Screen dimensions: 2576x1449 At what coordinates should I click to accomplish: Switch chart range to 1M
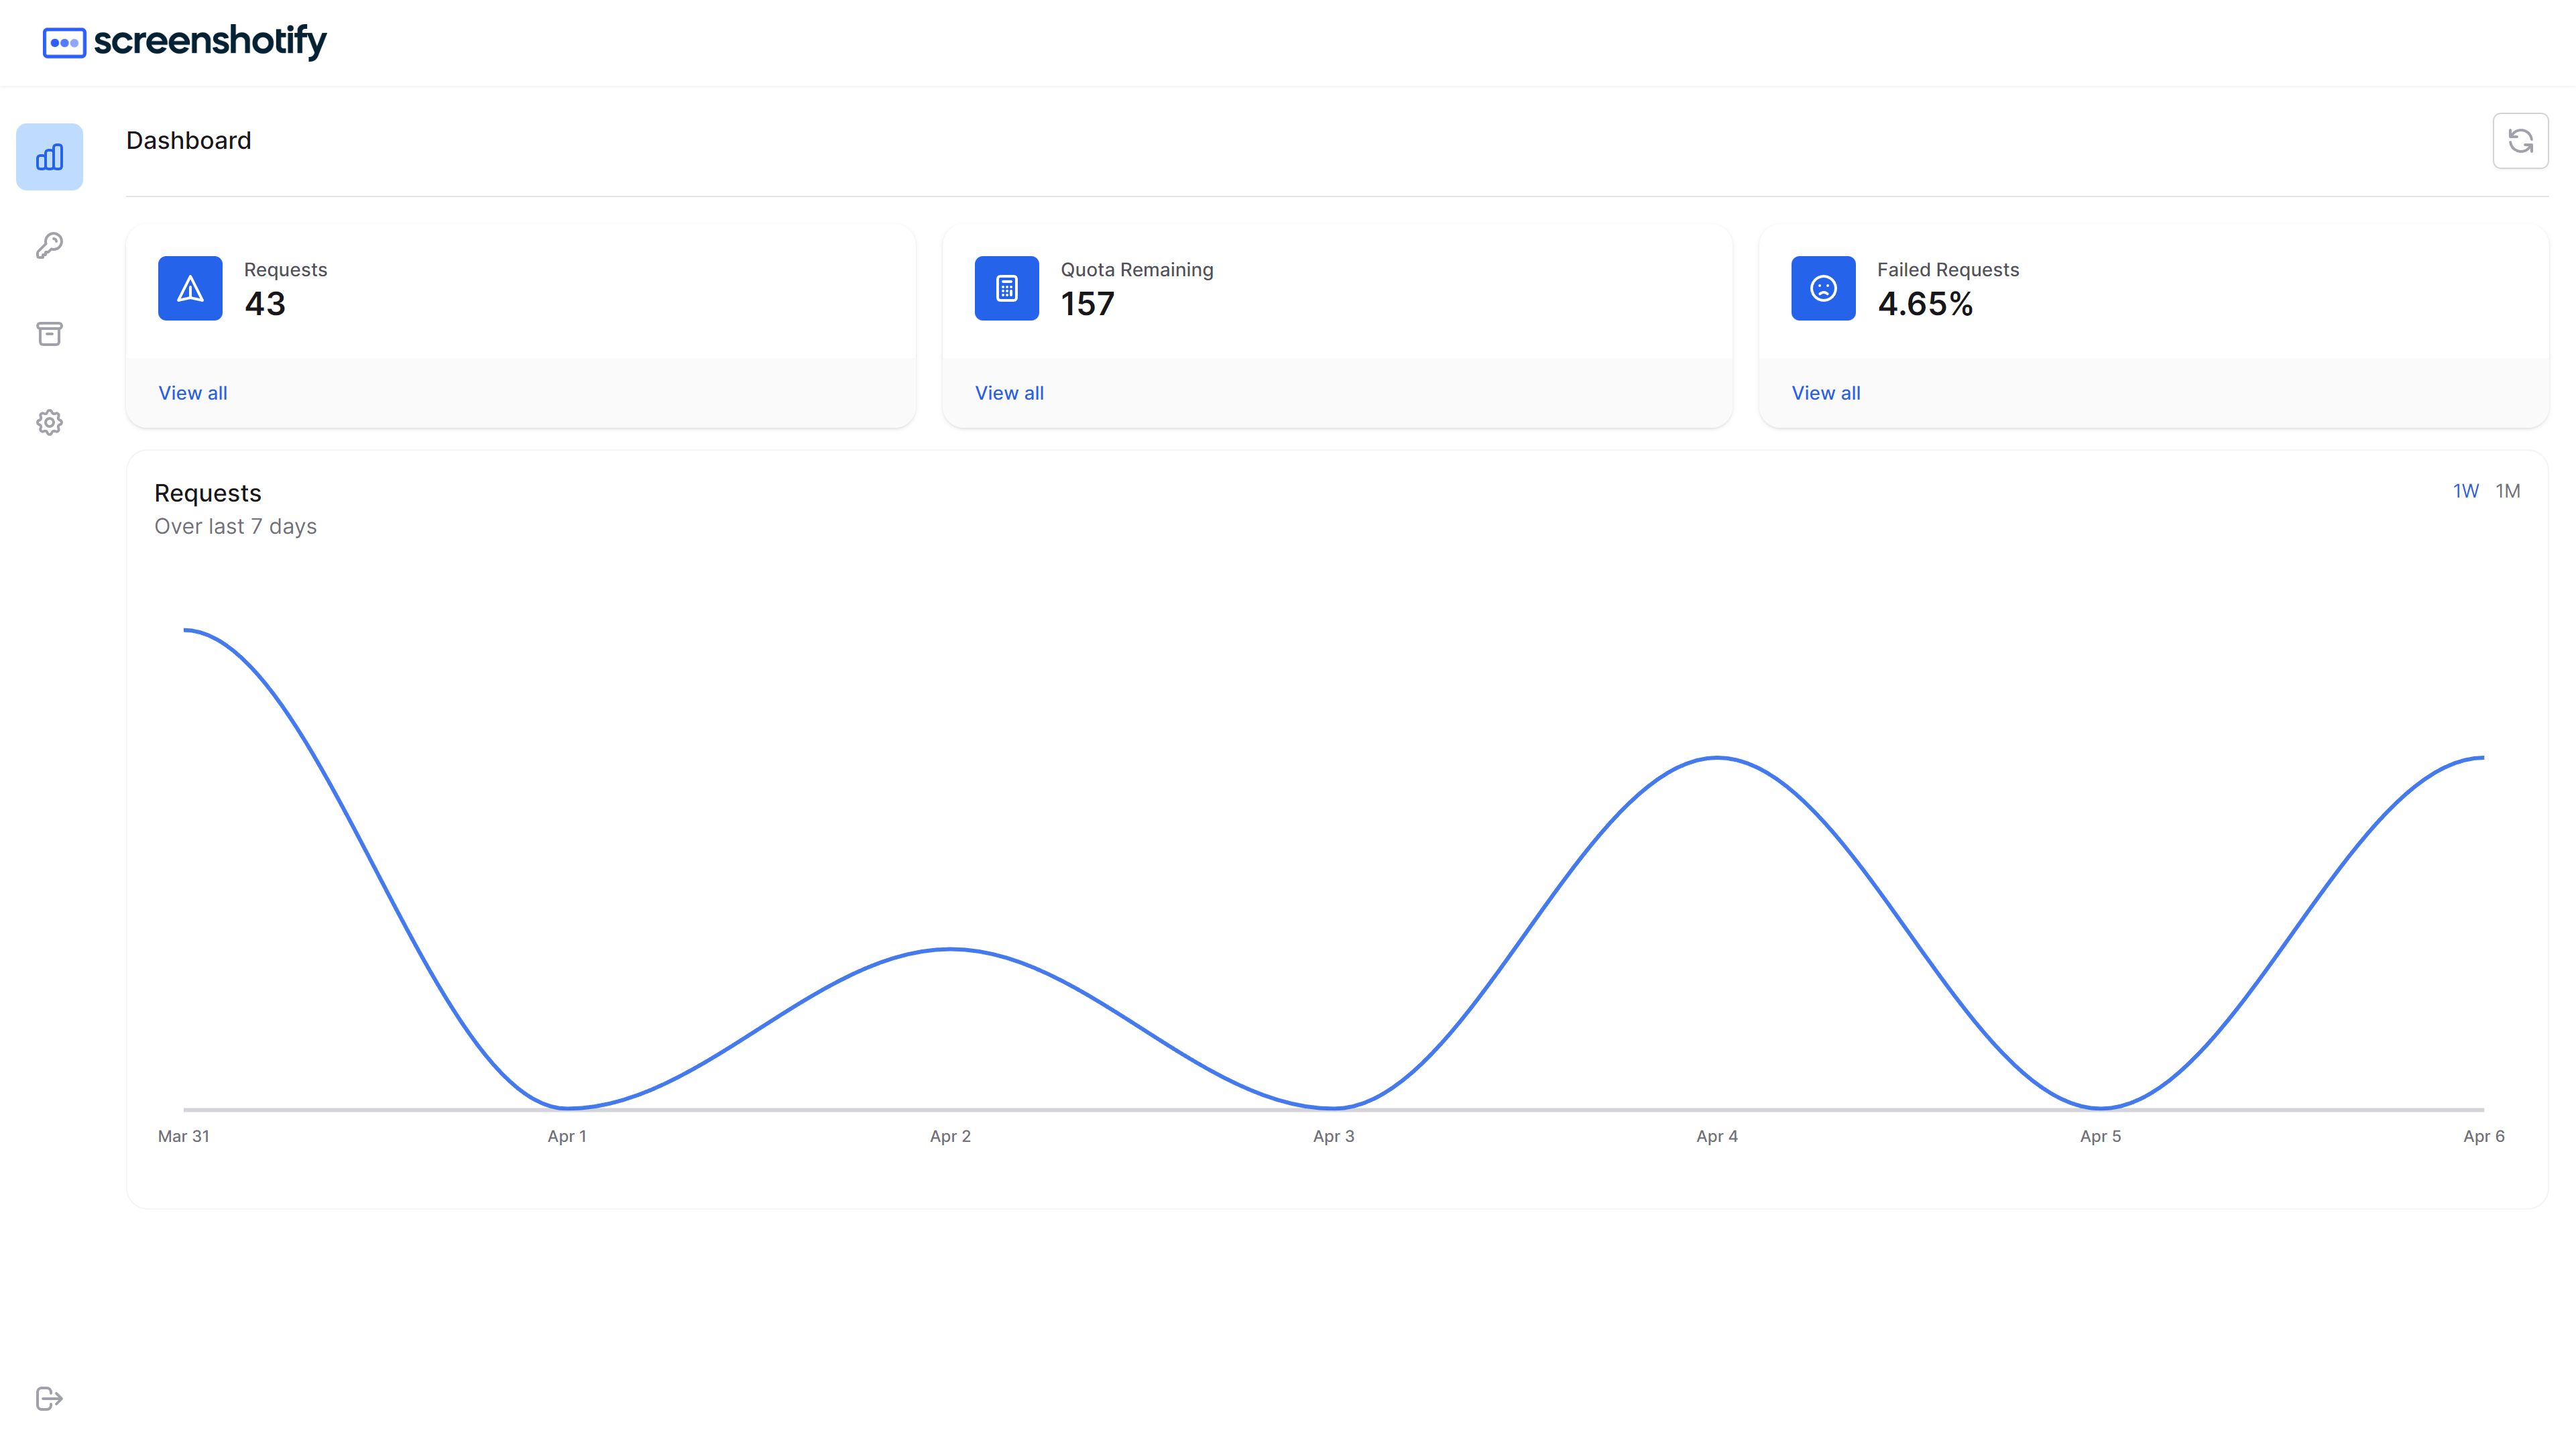tap(2507, 491)
